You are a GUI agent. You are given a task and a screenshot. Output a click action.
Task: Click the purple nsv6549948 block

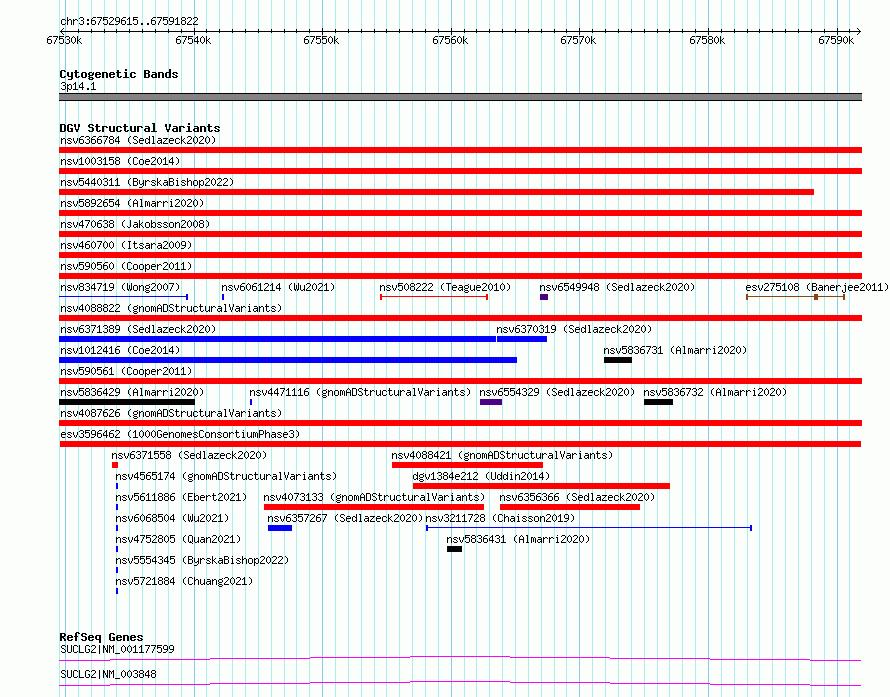[544, 297]
